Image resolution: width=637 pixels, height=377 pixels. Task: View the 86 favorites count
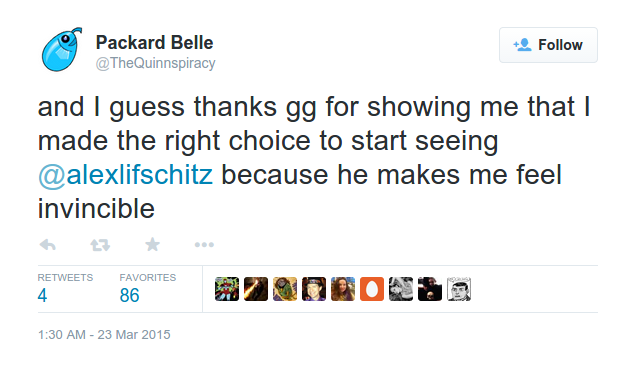pyautogui.click(x=129, y=295)
